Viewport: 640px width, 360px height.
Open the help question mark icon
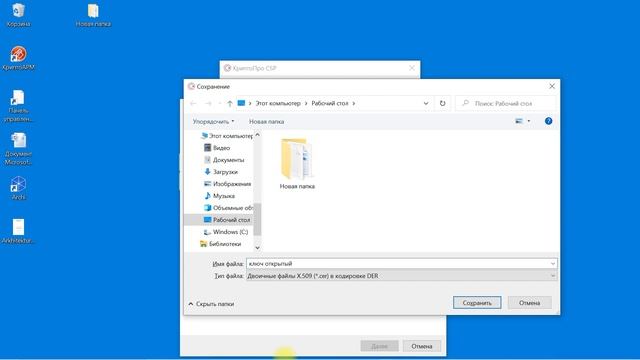tap(548, 121)
